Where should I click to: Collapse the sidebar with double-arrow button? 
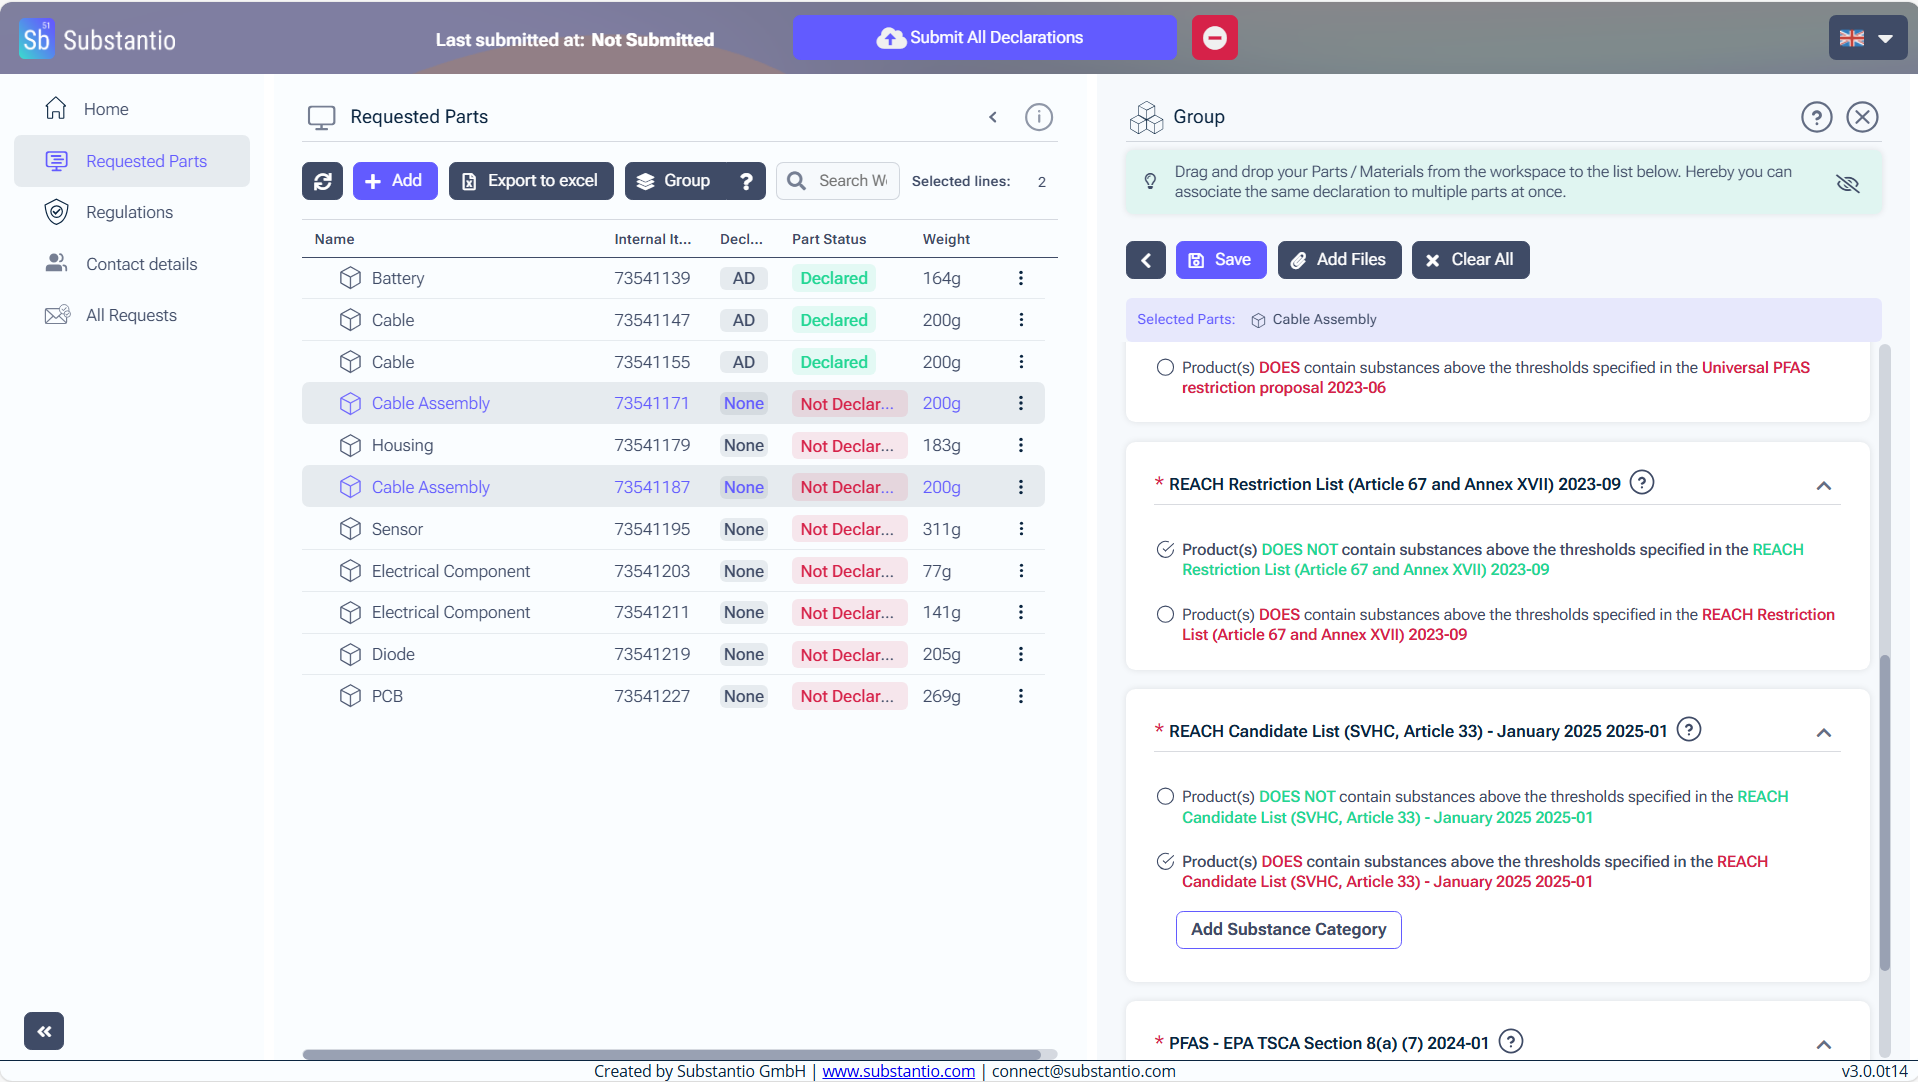click(x=44, y=1031)
